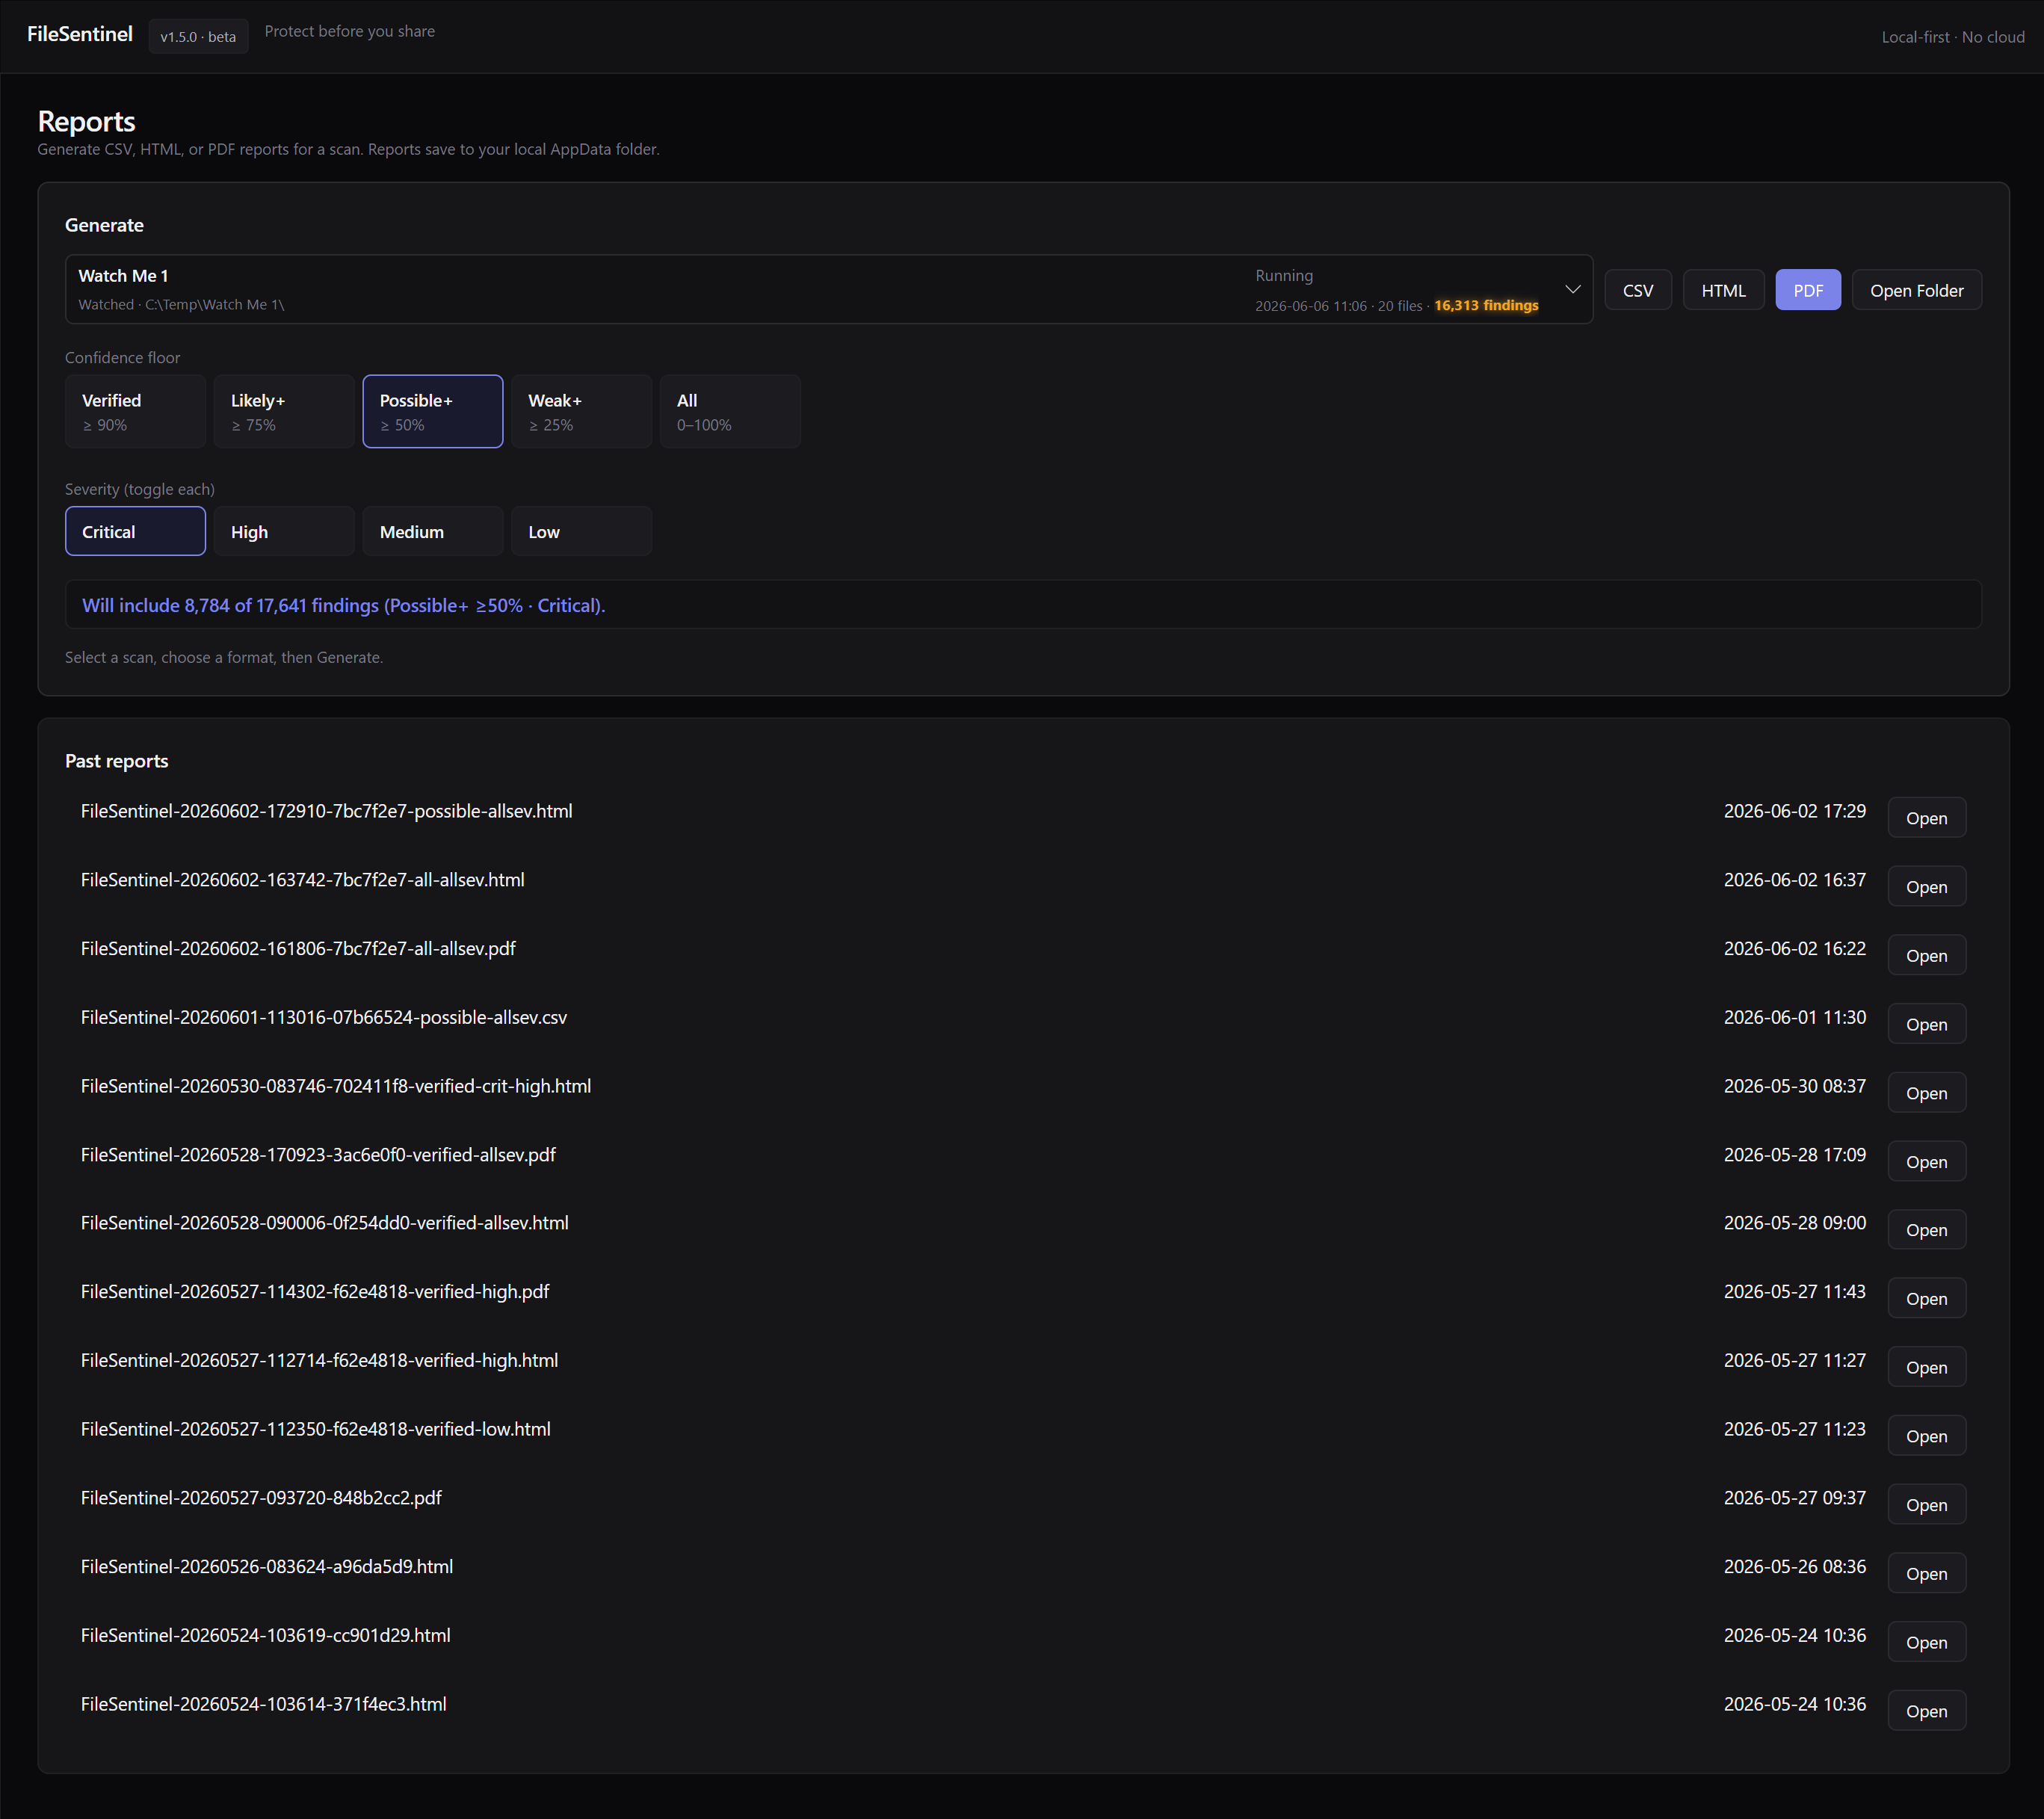This screenshot has width=2044, height=1819.
Task: Select filename FileSentinel-20260524-103619-cc901d29.html
Action: [266, 1635]
